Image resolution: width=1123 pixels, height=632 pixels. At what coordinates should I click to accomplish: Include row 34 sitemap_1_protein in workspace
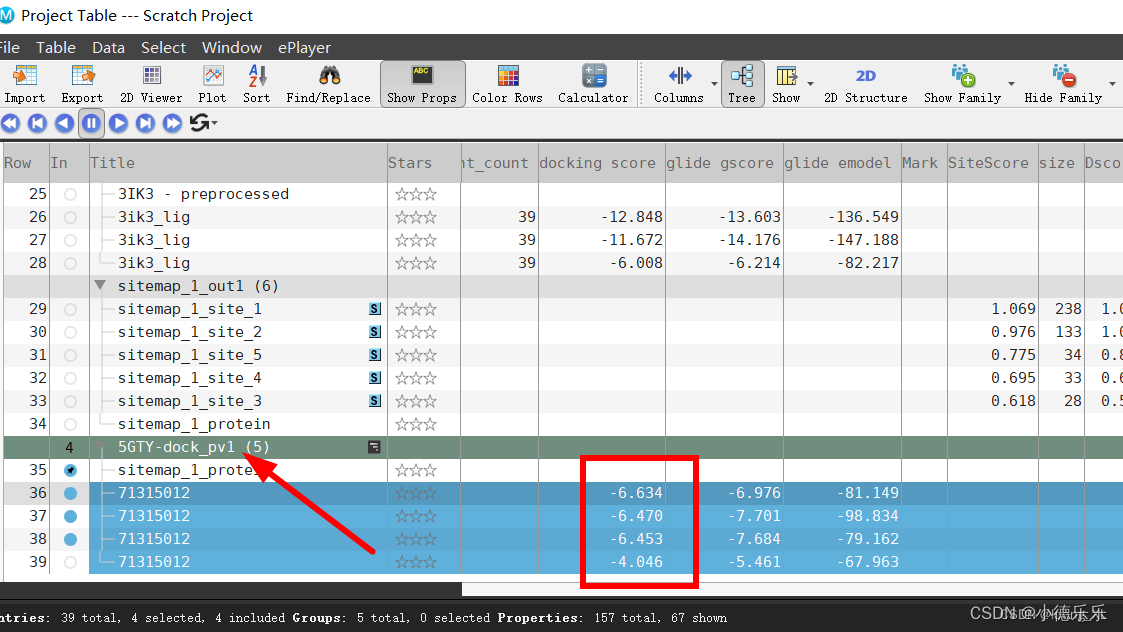[70, 424]
